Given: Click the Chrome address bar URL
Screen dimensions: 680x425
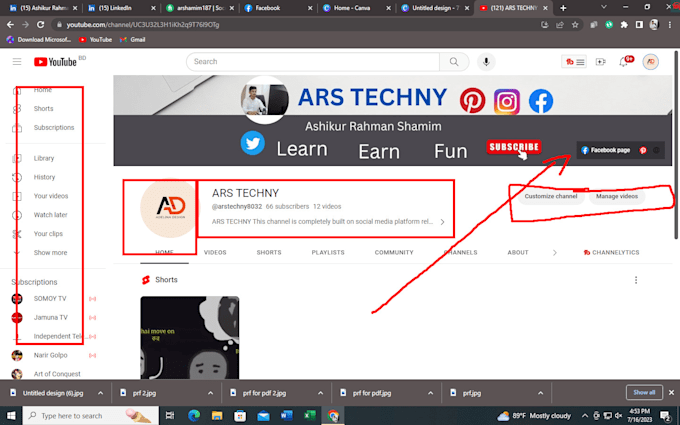Looking at the screenshot, I should tap(143, 25).
